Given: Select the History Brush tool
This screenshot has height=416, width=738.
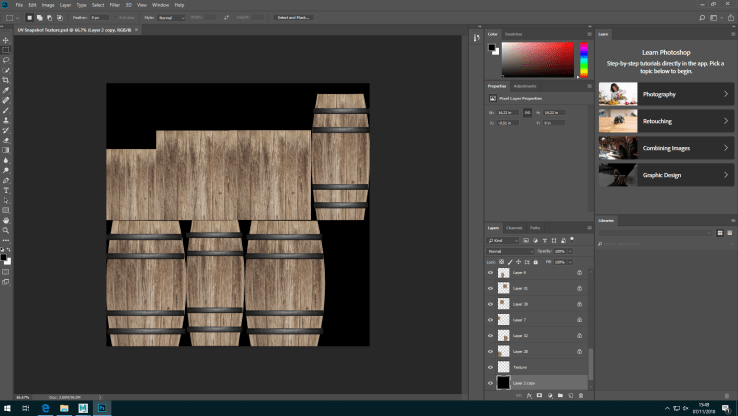Looking at the screenshot, I should click(6, 130).
